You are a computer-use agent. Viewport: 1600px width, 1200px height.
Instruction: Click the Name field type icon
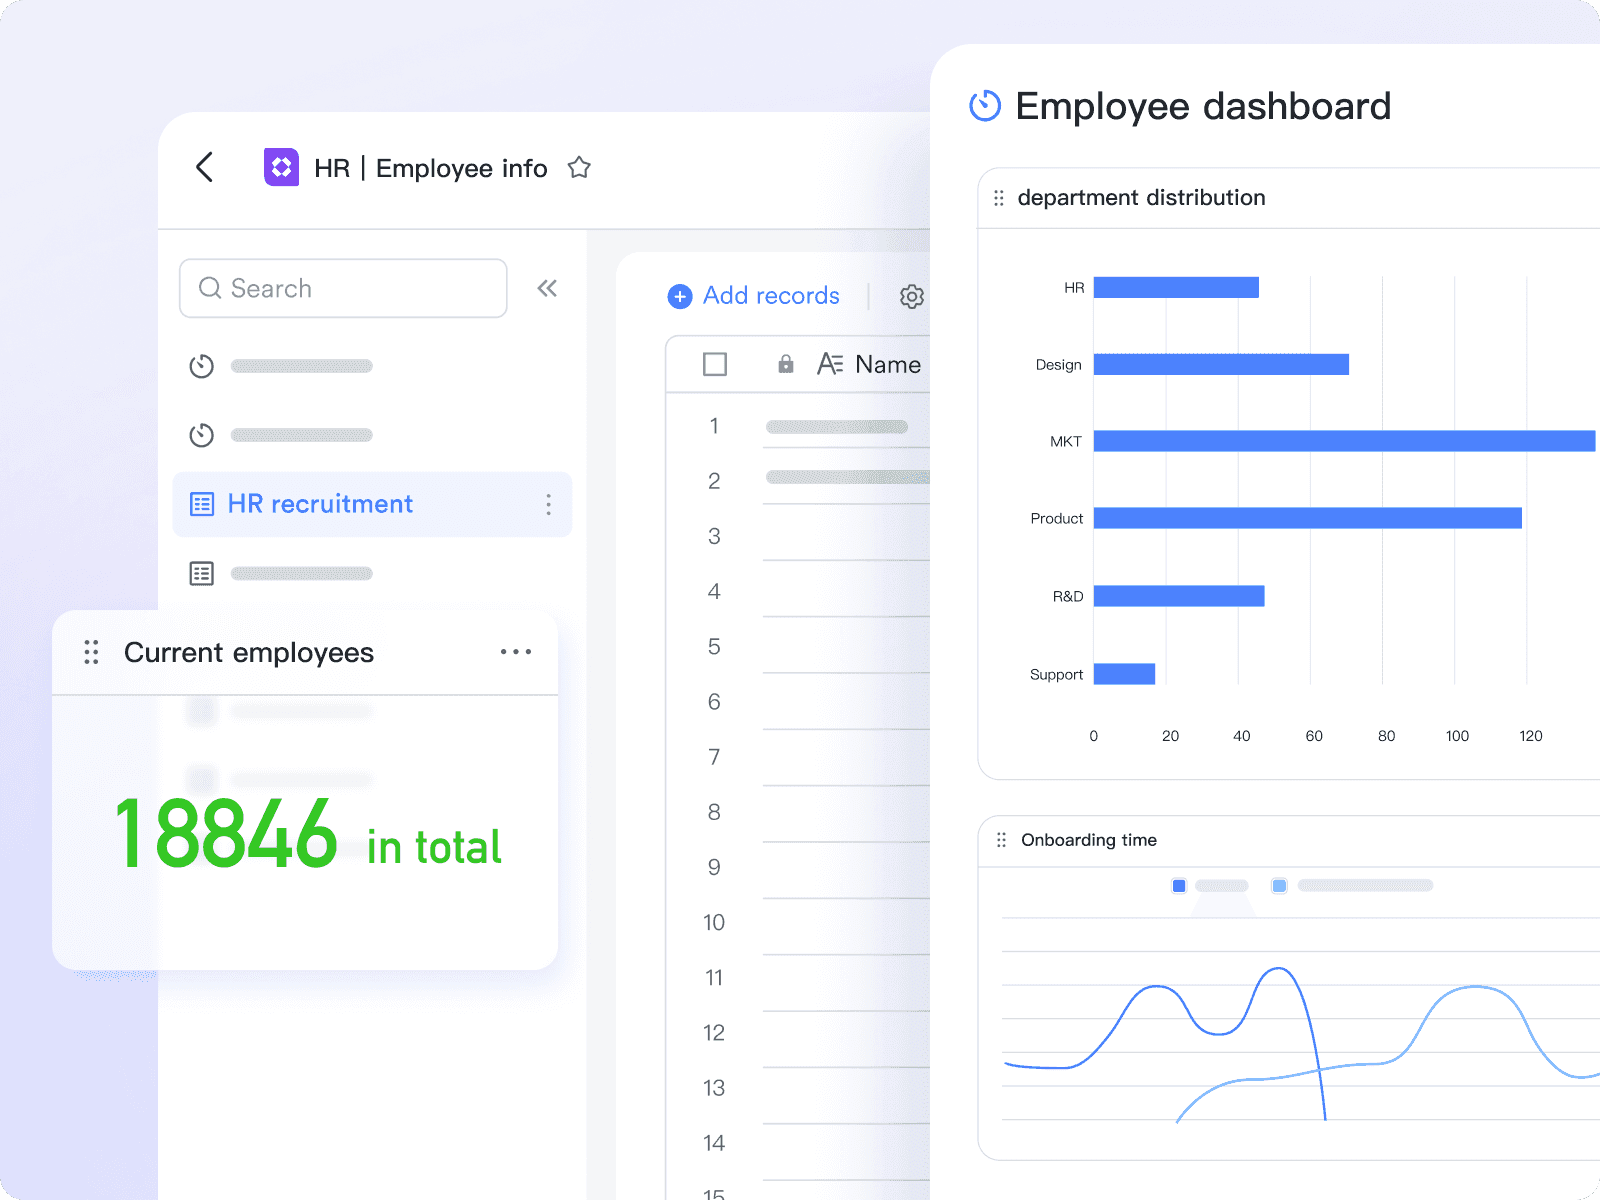830,364
